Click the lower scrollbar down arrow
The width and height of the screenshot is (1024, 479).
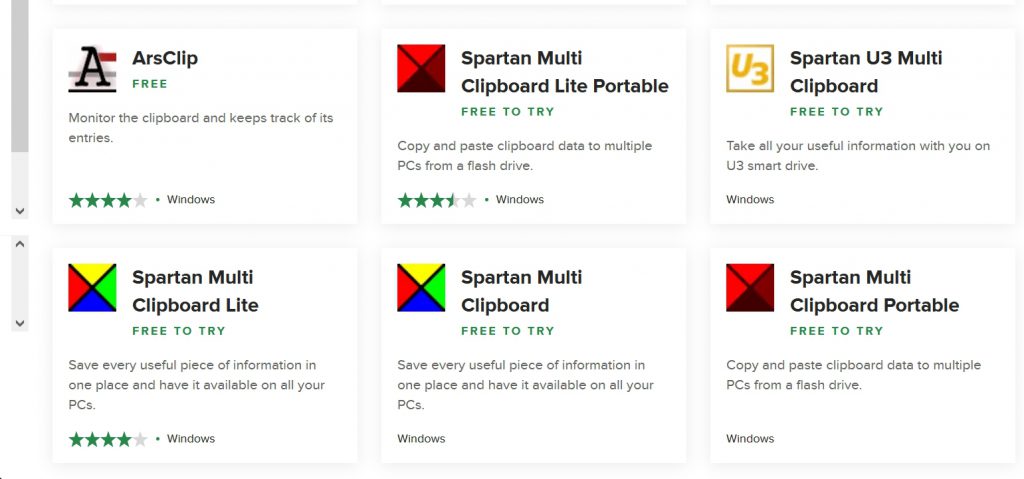(20, 323)
